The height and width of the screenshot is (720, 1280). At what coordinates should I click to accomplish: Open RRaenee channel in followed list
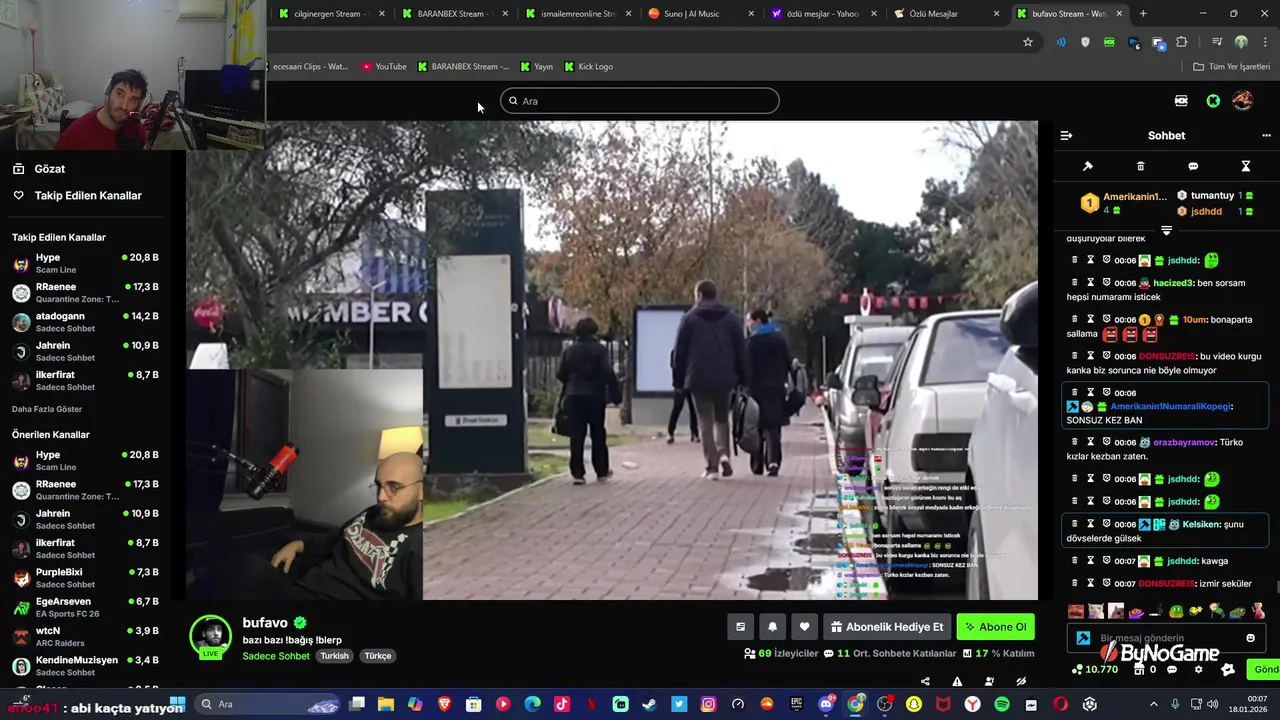pos(85,292)
